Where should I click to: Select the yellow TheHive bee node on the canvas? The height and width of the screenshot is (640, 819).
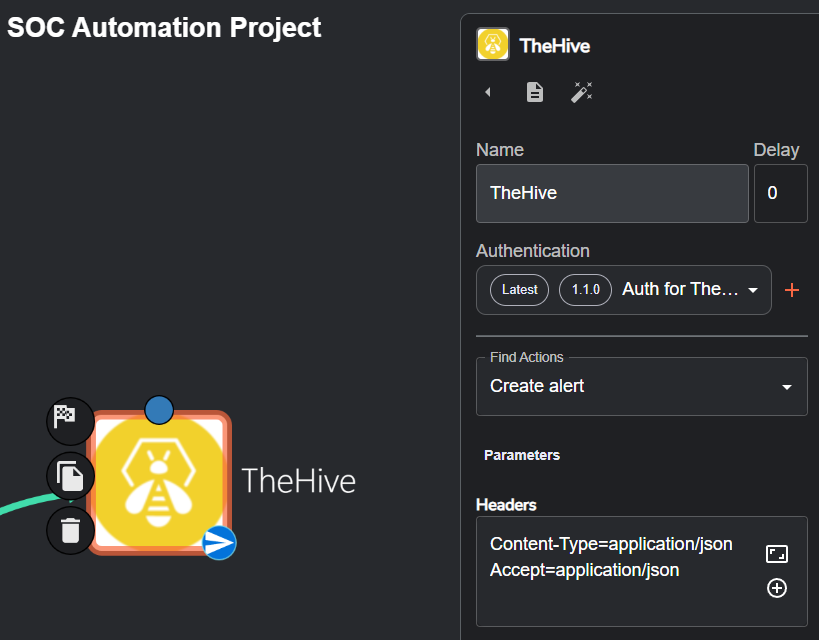[159, 482]
